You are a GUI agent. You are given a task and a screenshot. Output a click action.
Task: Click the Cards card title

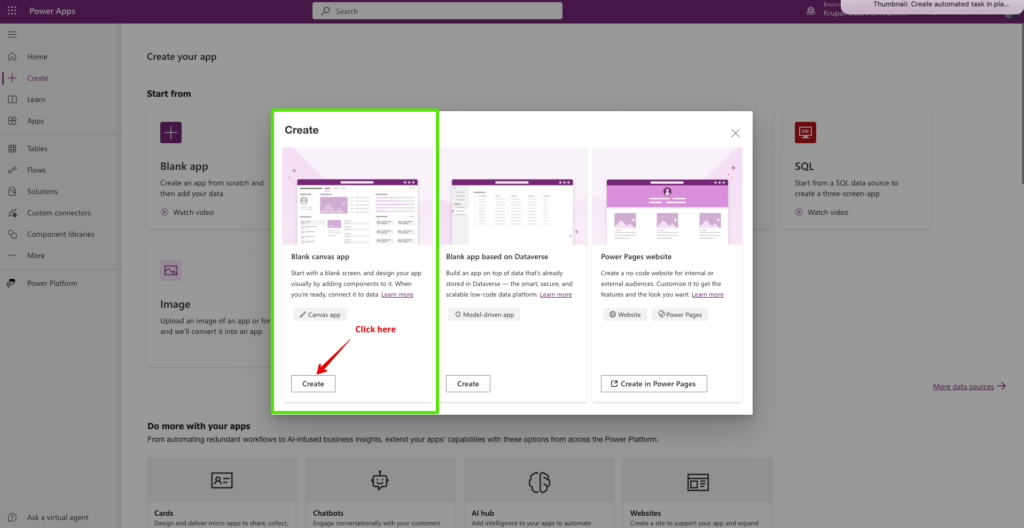(x=164, y=513)
